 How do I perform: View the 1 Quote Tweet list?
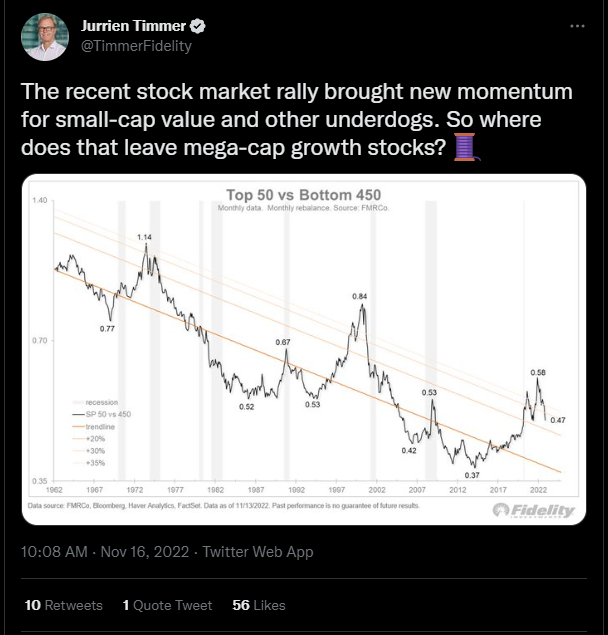pos(167,605)
